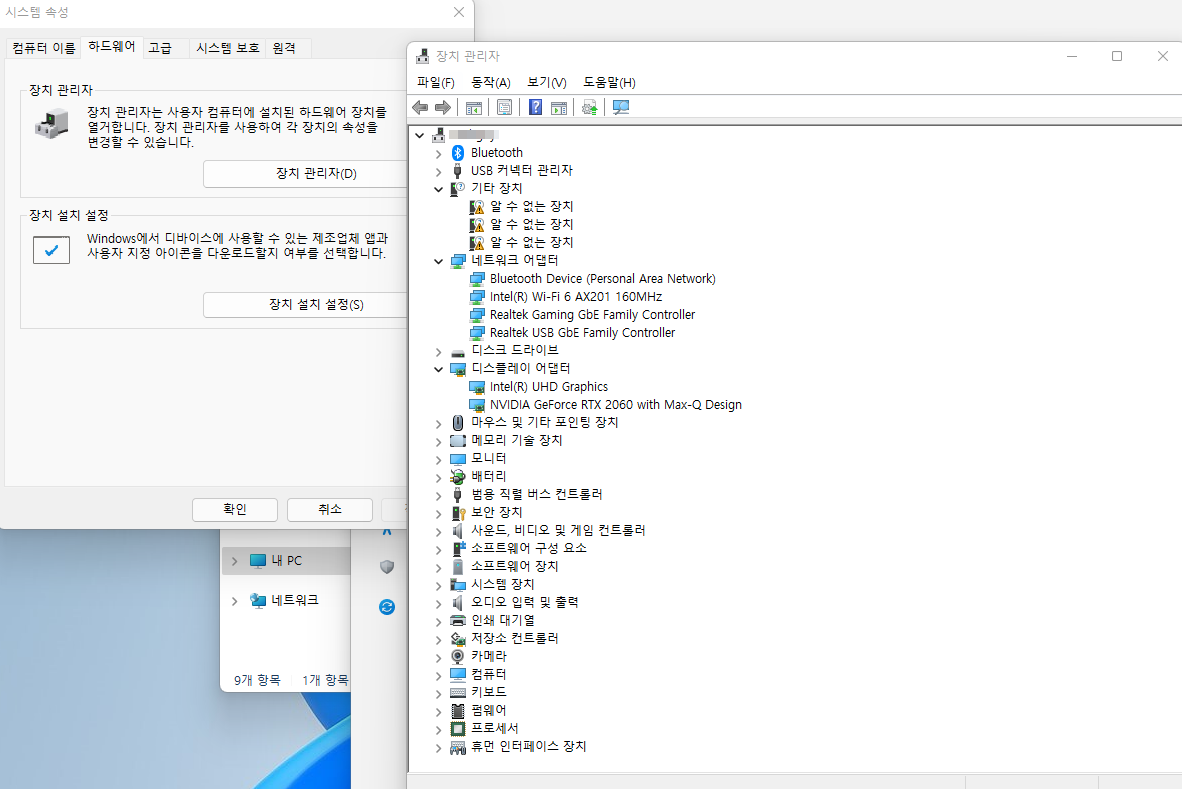Select the first unknown device (알 수 없는 장치)
This screenshot has height=789, width=1182.
(x=531, y=206)
